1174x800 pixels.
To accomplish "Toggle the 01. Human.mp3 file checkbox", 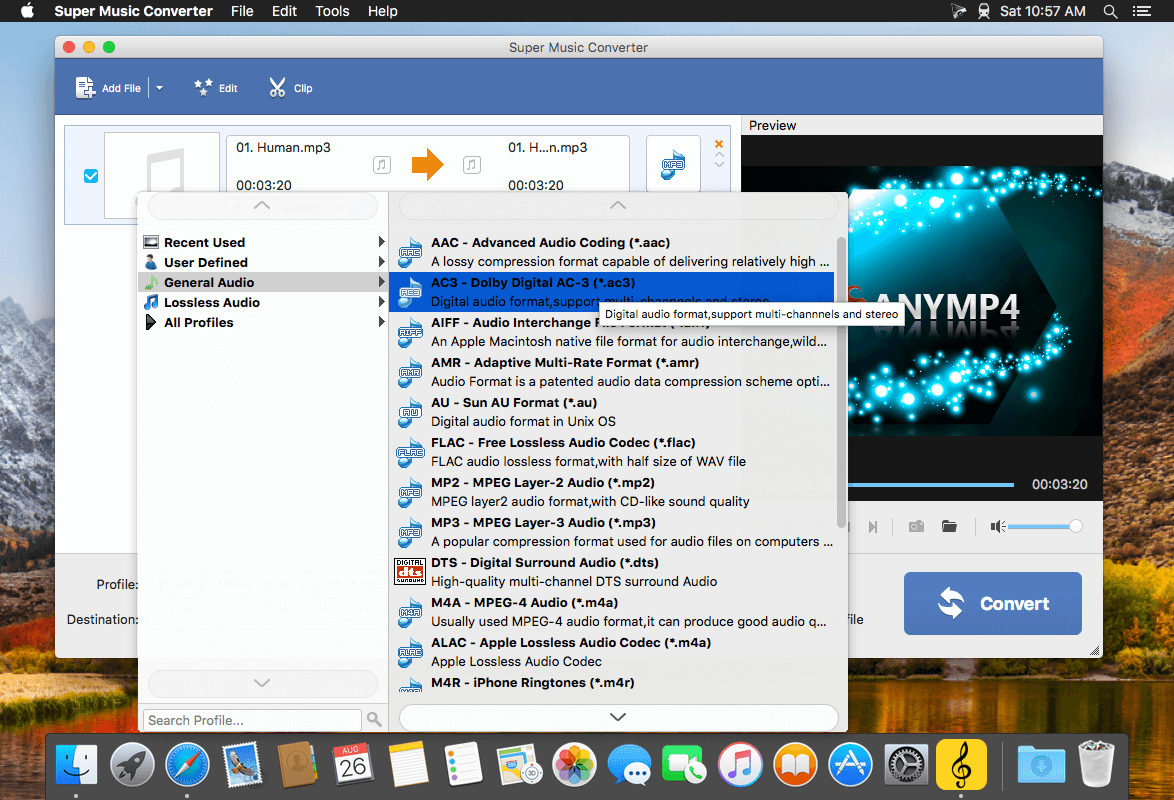I will [x=91, y=176].
